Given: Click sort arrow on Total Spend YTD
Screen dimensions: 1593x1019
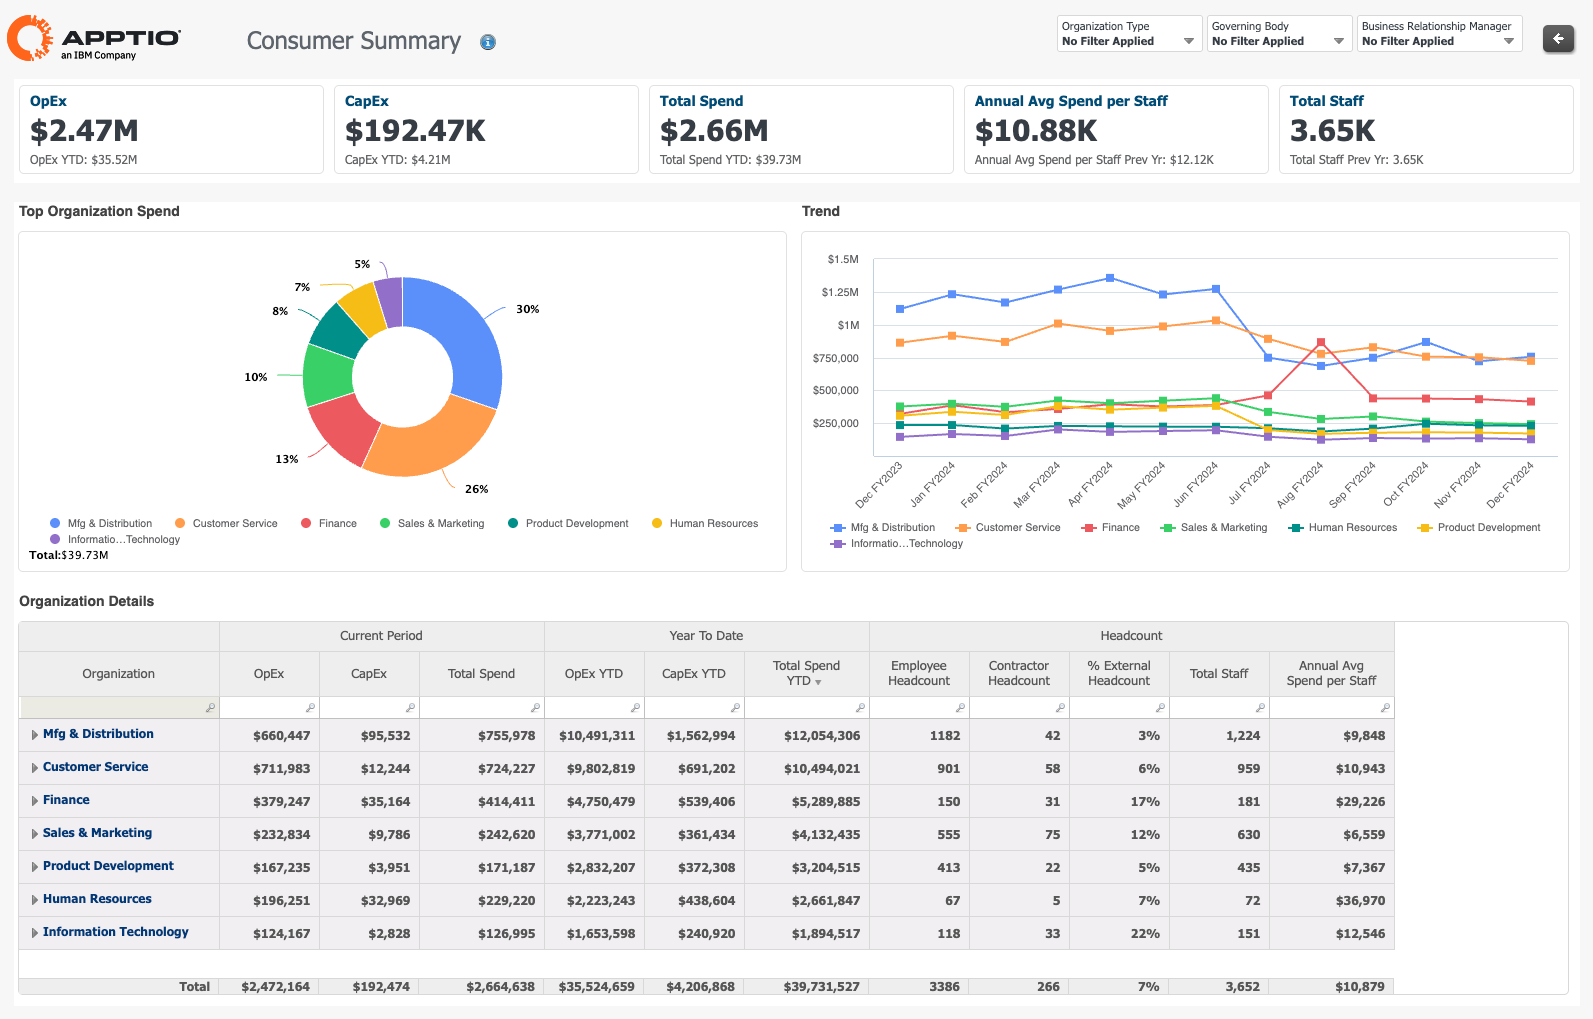Looking at the screenshot, I should (x=818, y=682).
